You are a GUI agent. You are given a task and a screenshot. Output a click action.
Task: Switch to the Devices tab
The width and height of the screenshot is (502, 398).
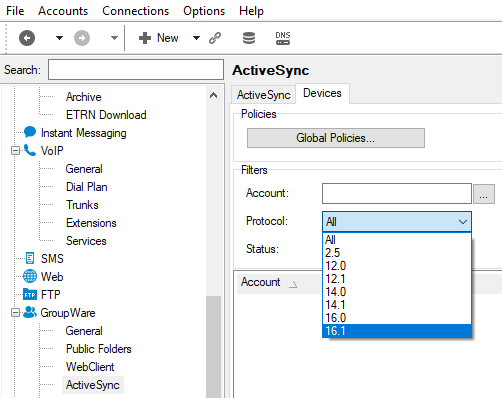tap(322, 93)
